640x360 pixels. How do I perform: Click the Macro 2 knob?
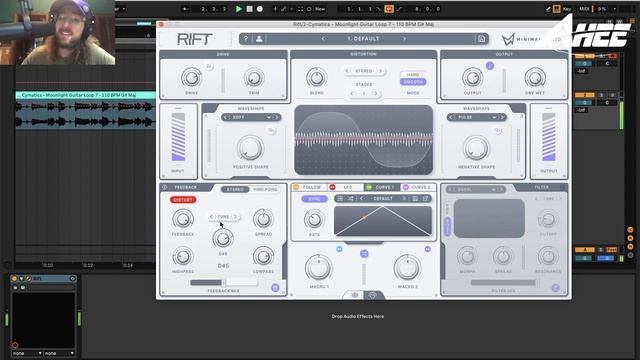point(407,268)
